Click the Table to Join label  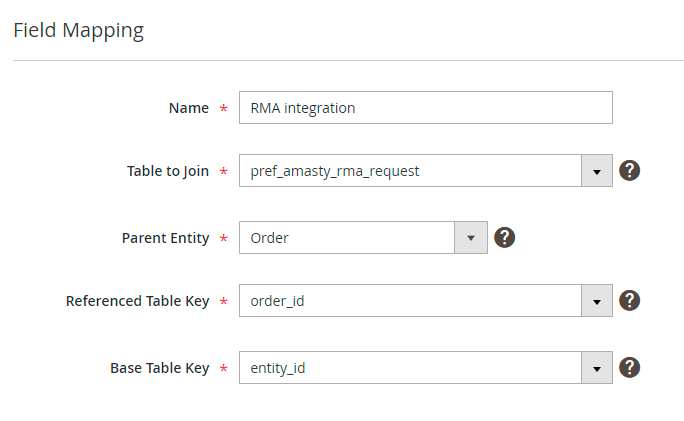point(168,171)
